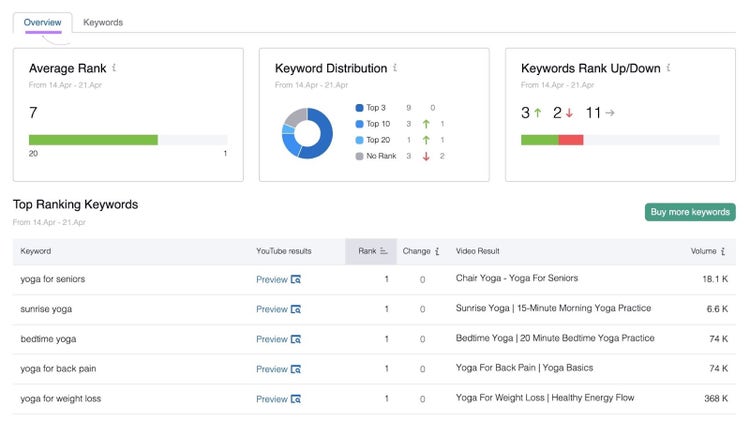Click the 6.6 K volume value

pyautogui.click(x=717, y=309)
